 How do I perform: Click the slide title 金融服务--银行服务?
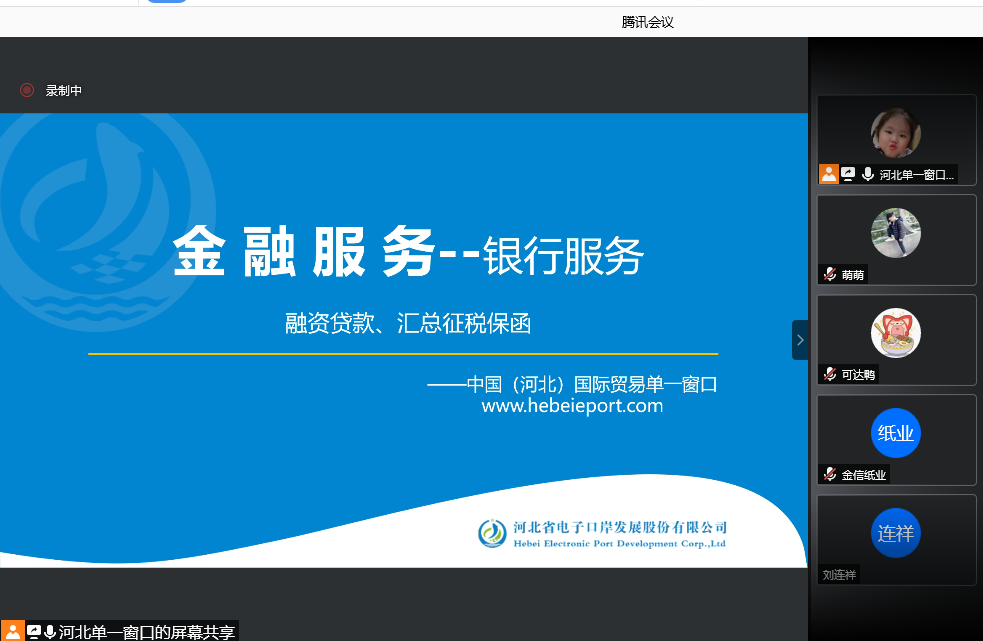(408, 252)
